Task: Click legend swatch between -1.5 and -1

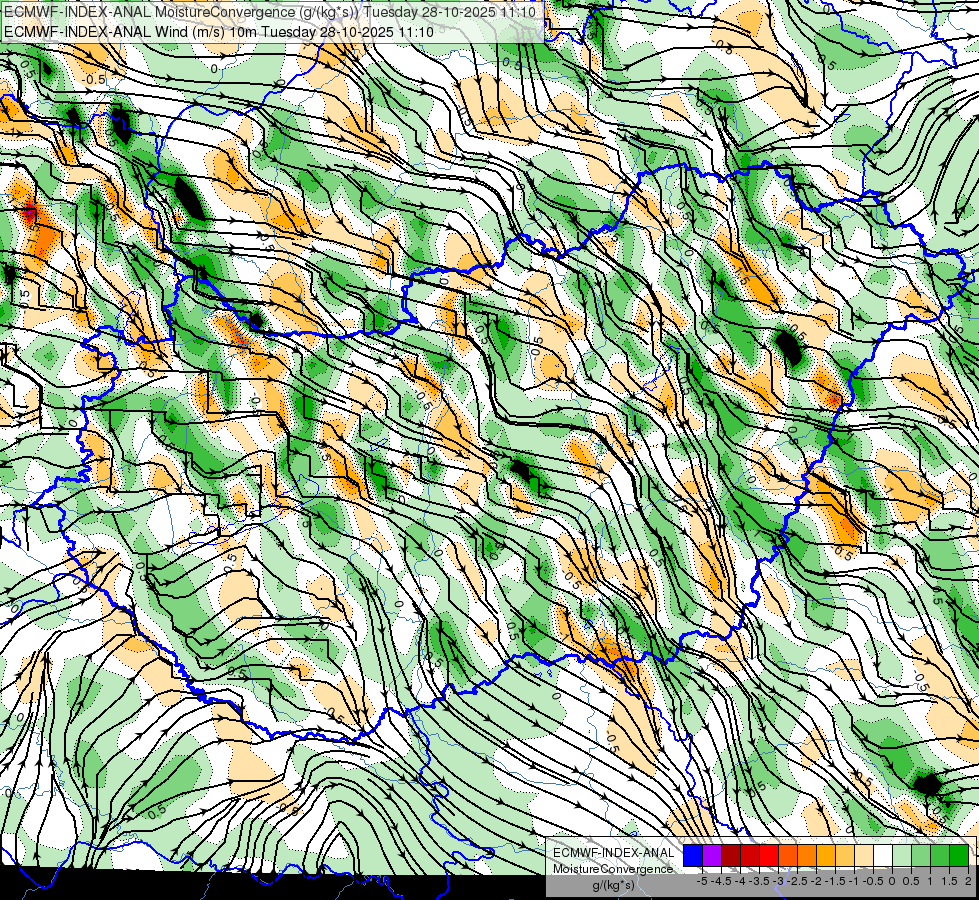Action: (845, 856)
